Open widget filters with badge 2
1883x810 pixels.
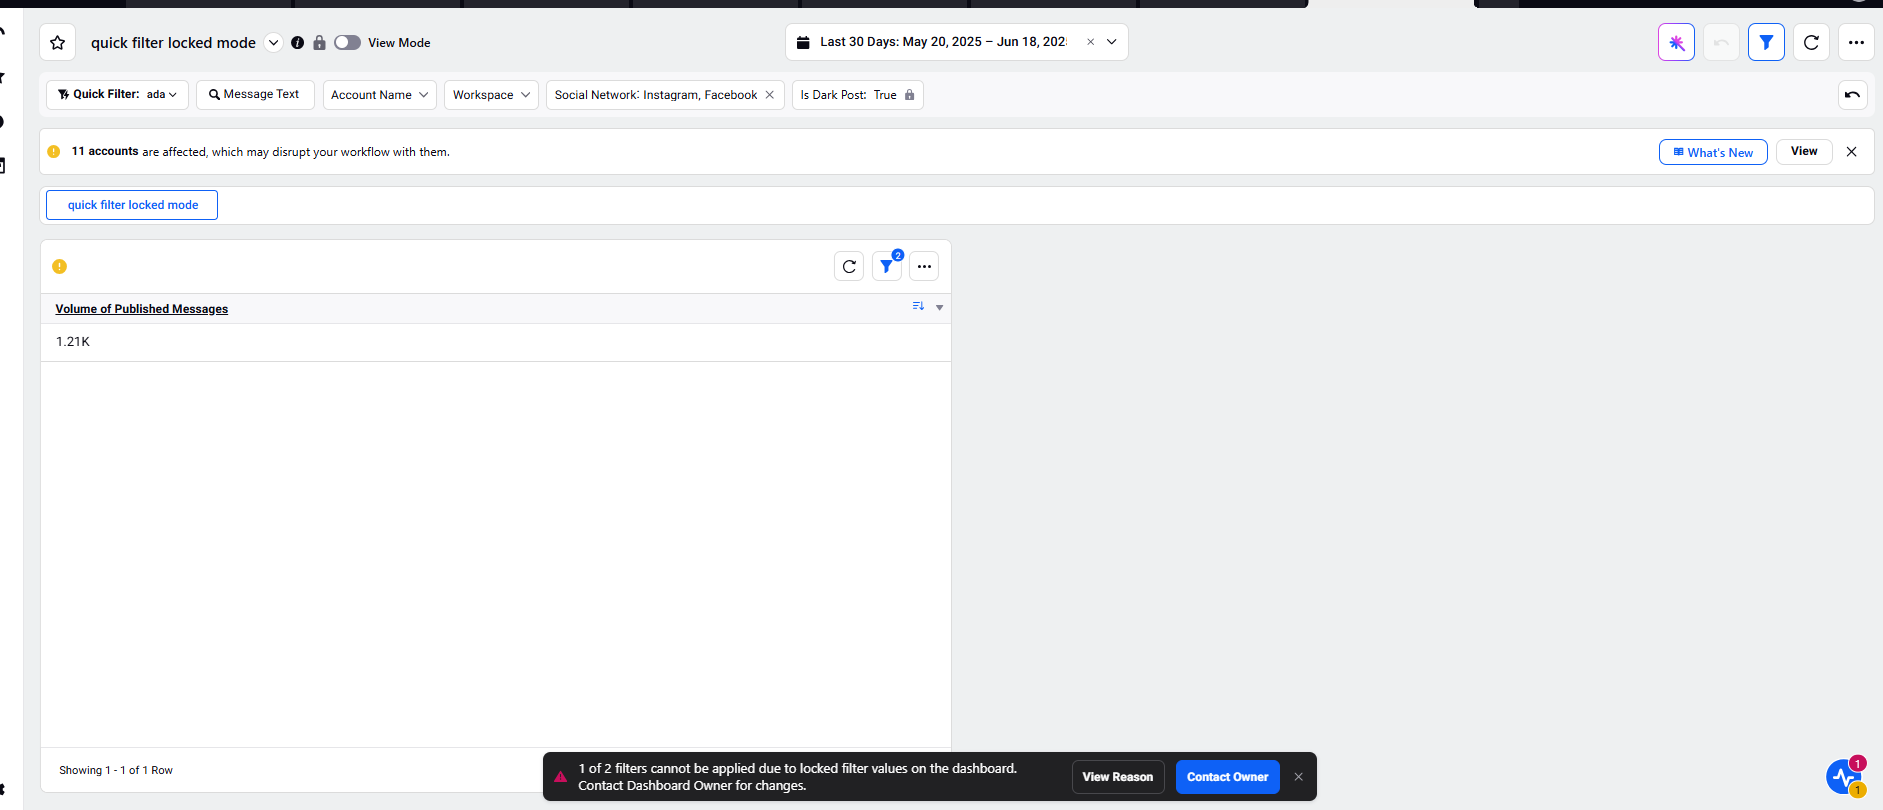click(887, 266)
